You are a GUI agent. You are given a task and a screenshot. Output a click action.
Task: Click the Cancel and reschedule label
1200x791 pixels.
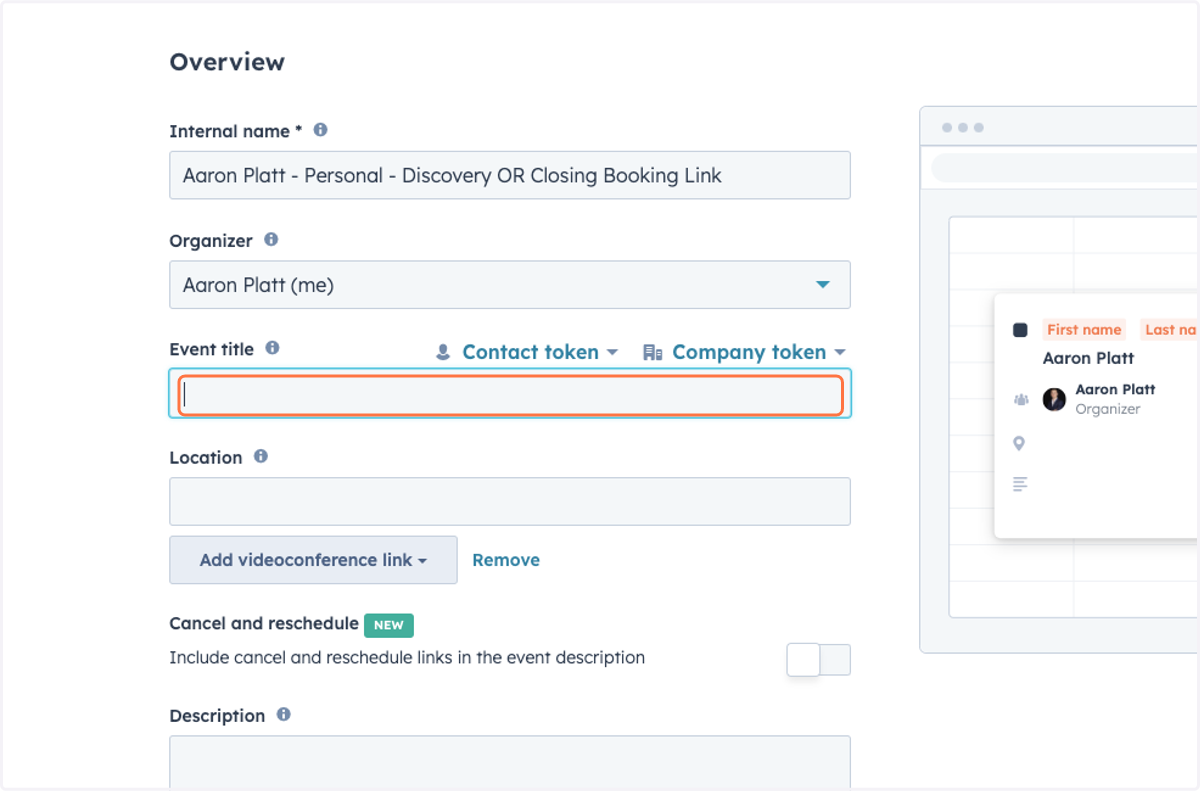[x=264, y=623]
